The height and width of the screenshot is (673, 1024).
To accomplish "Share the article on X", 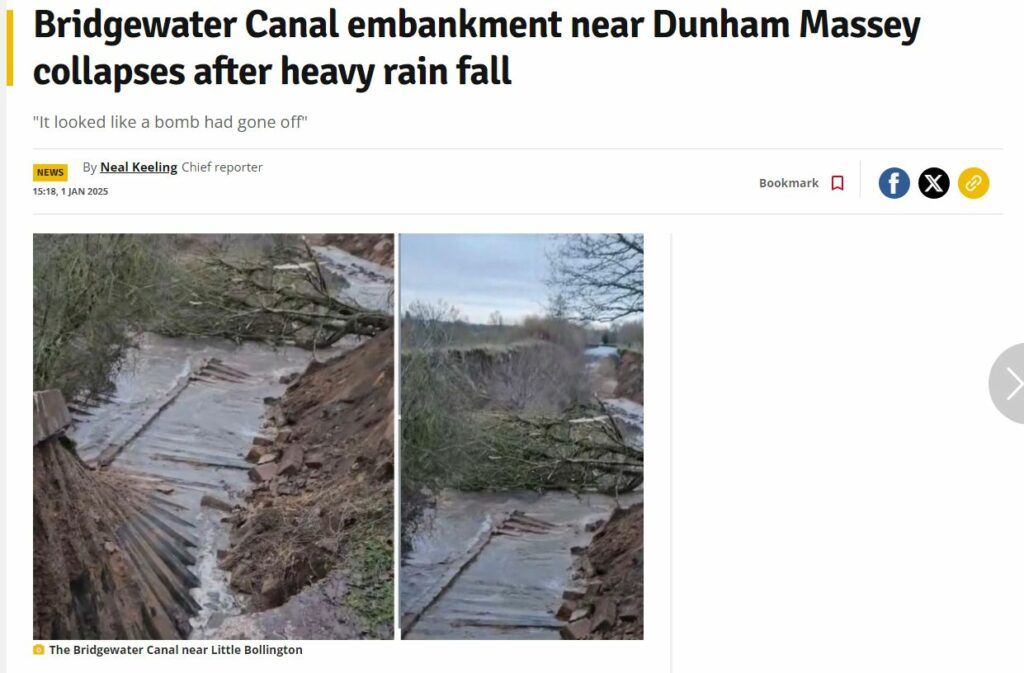I will pyautogui.click(x=934, y=183).
